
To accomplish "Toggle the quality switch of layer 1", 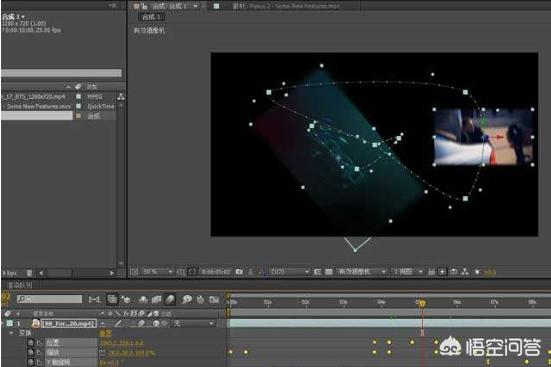I will [x=118, y=323].
